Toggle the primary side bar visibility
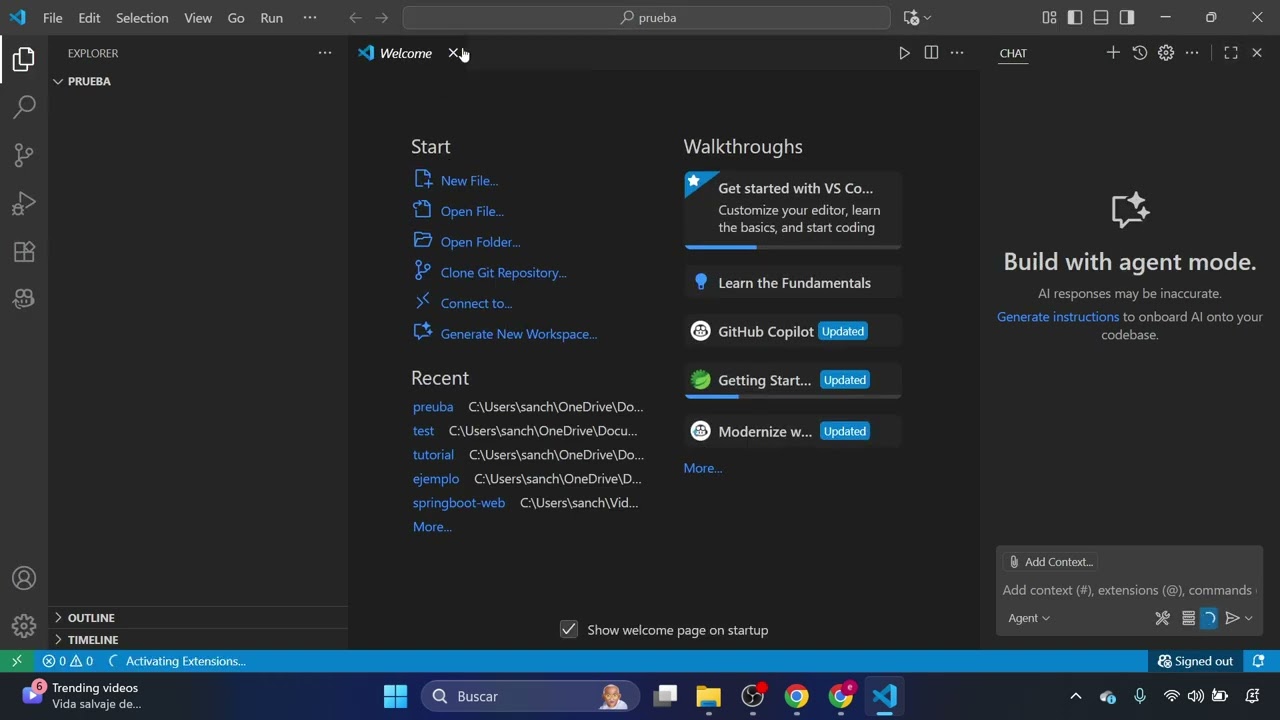The width and height of the screenshot is (1280, 720). (x=1075, y=17)
